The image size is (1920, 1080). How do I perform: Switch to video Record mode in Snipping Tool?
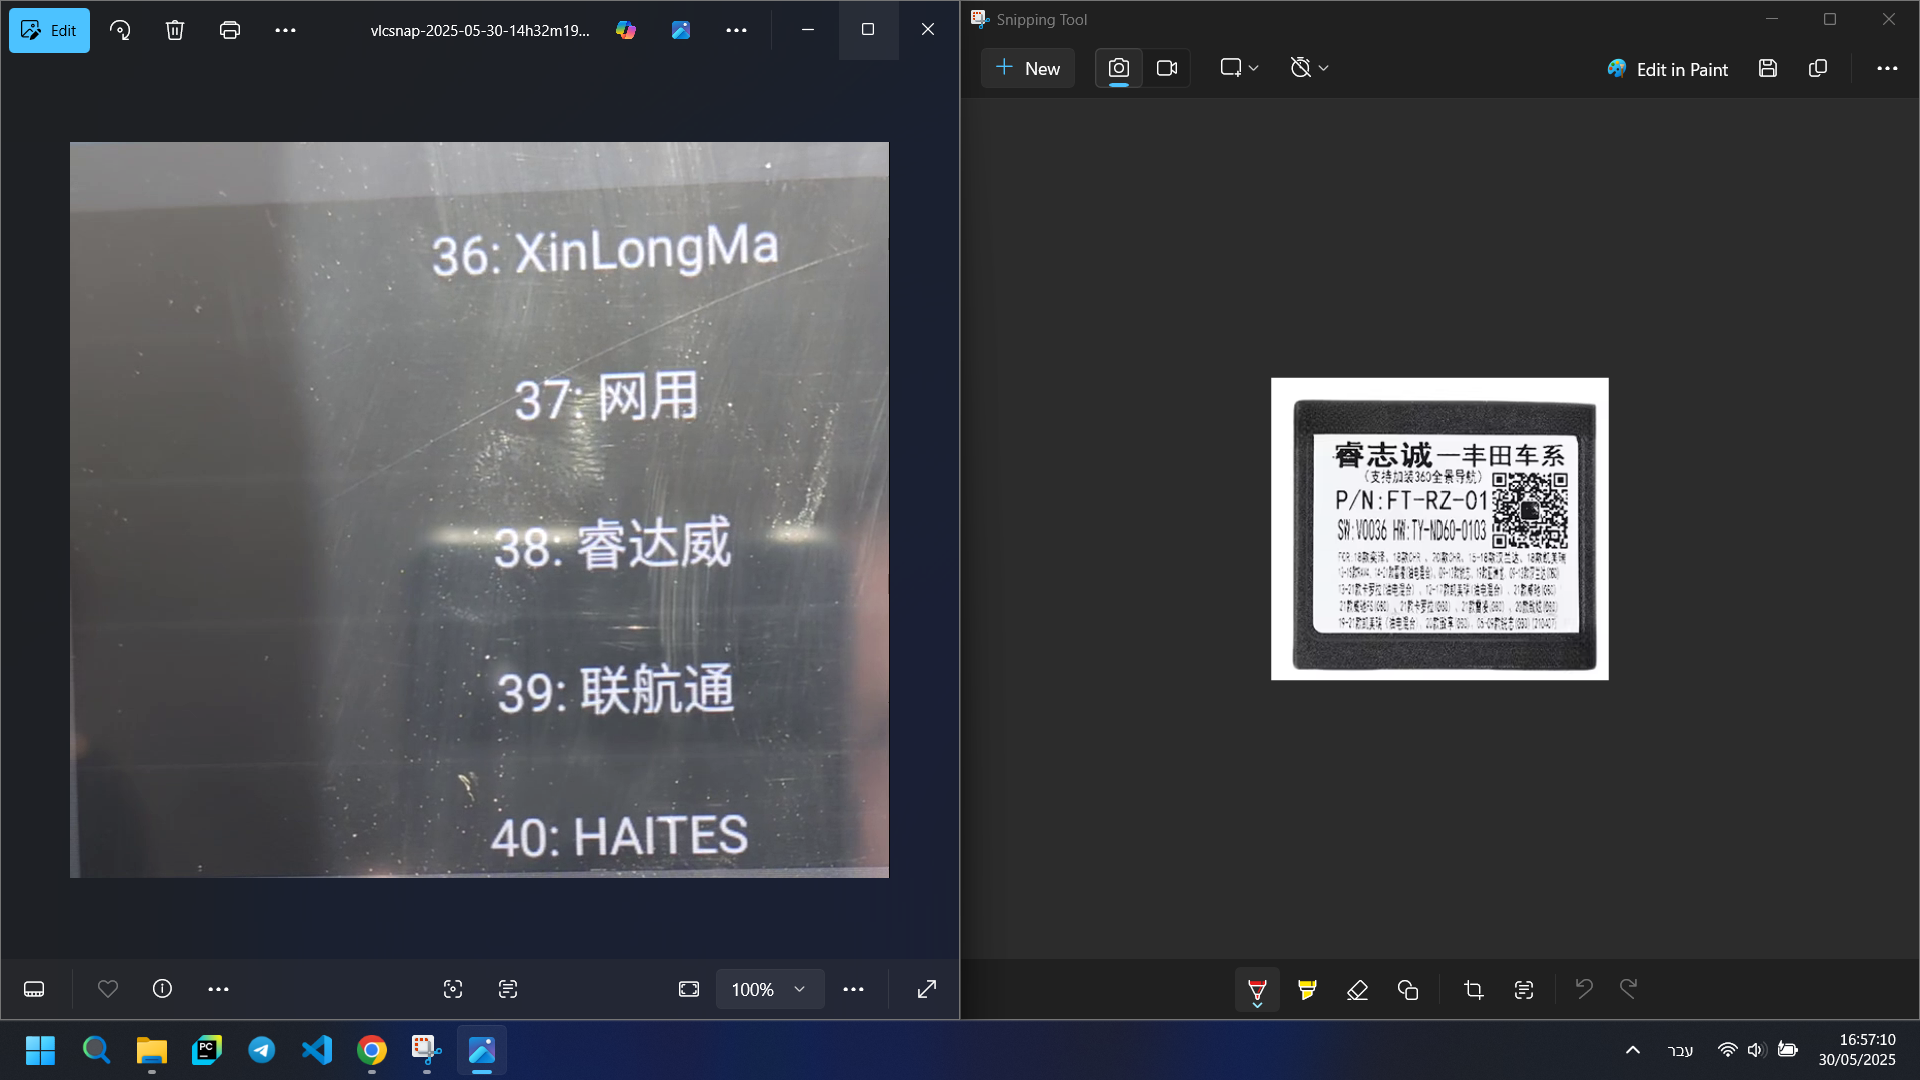(1167, 68)
